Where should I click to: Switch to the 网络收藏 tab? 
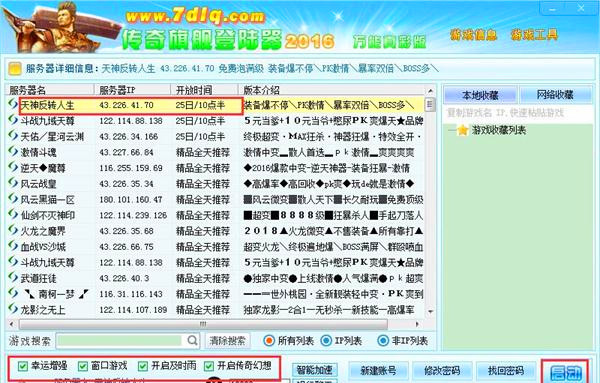tap(555, 95)
